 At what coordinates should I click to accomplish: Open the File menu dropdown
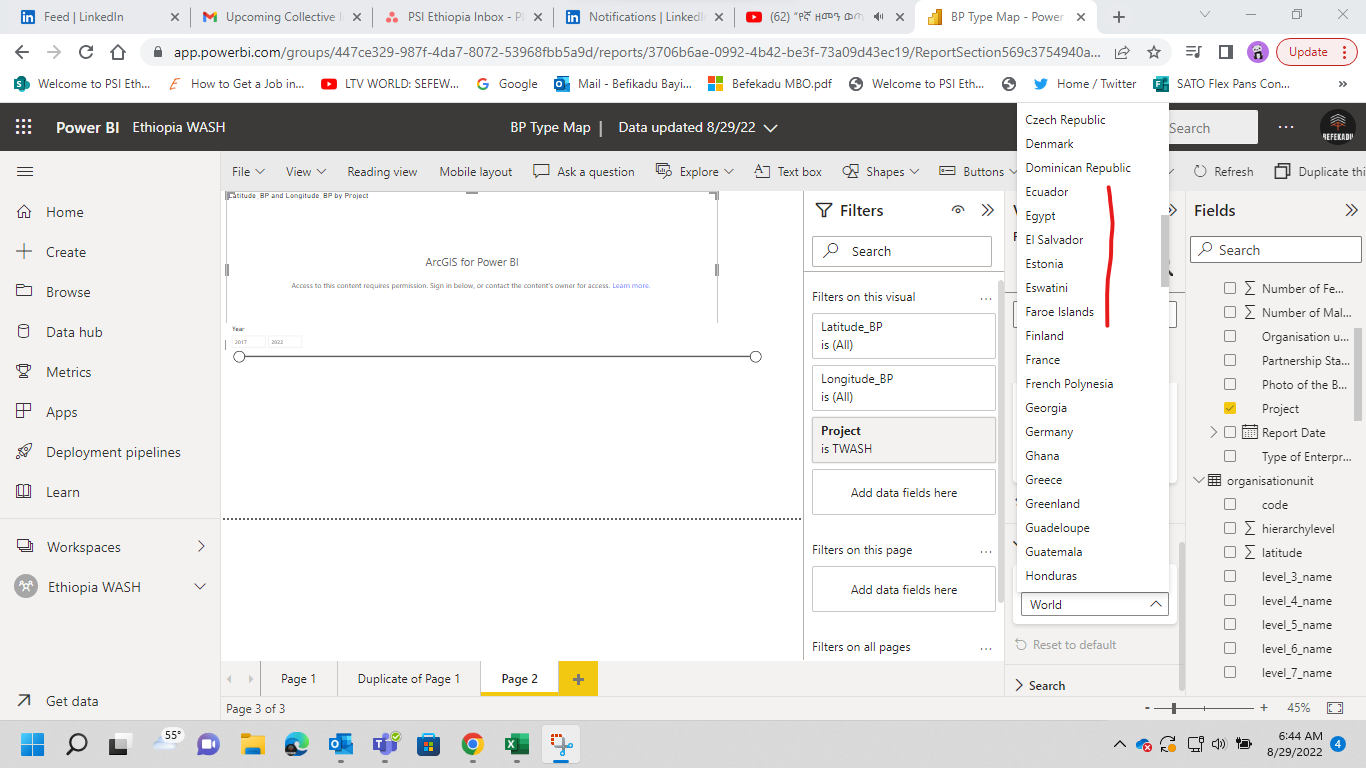(248, 172)
